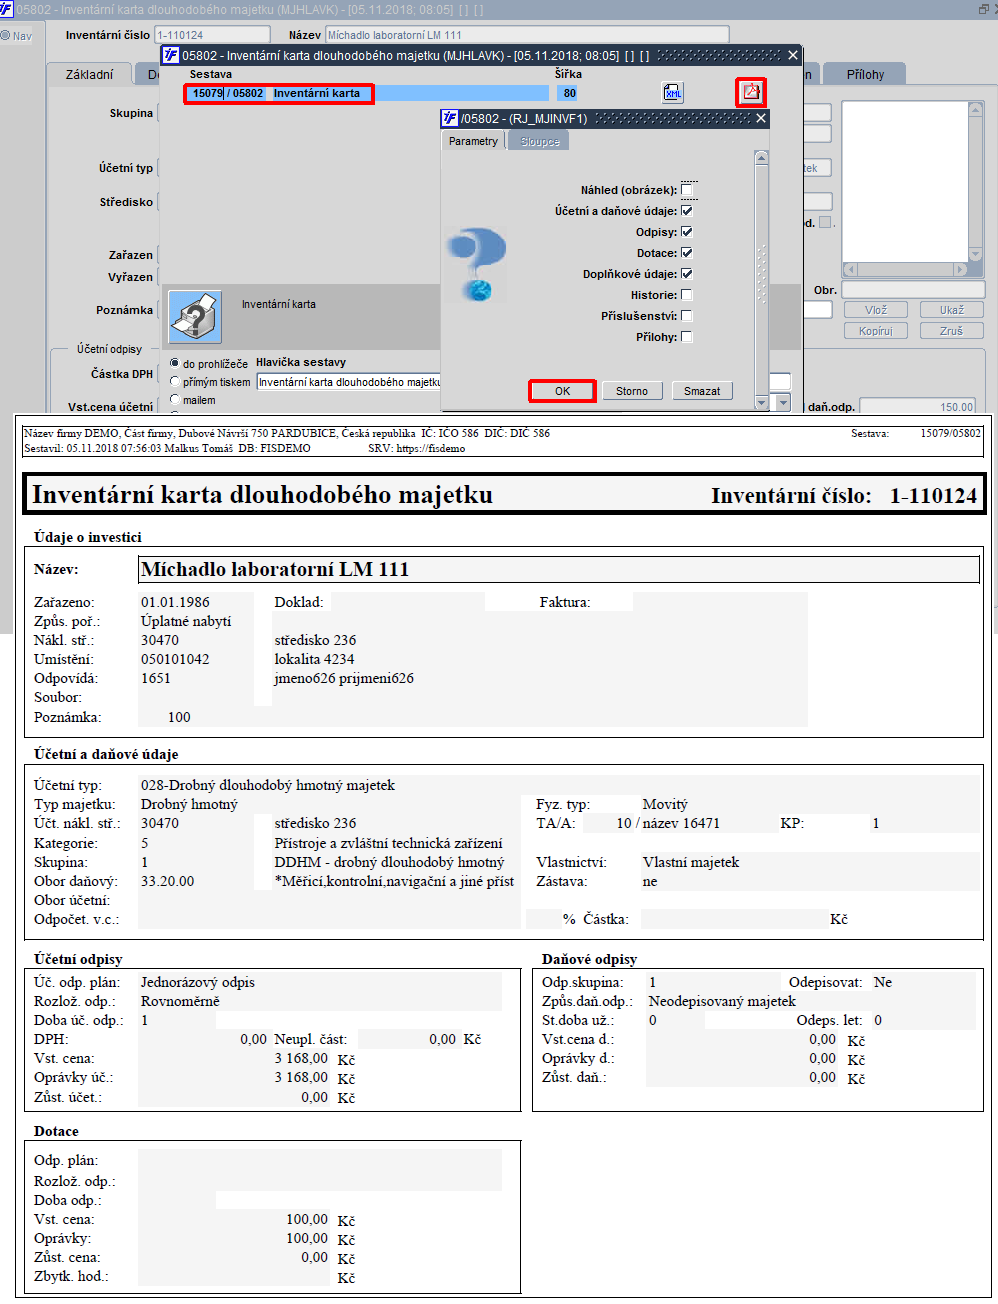Uncheck the Doplňkové údaje checkbox
This screenshot has width=998, height=1304.
coord(687,274)
